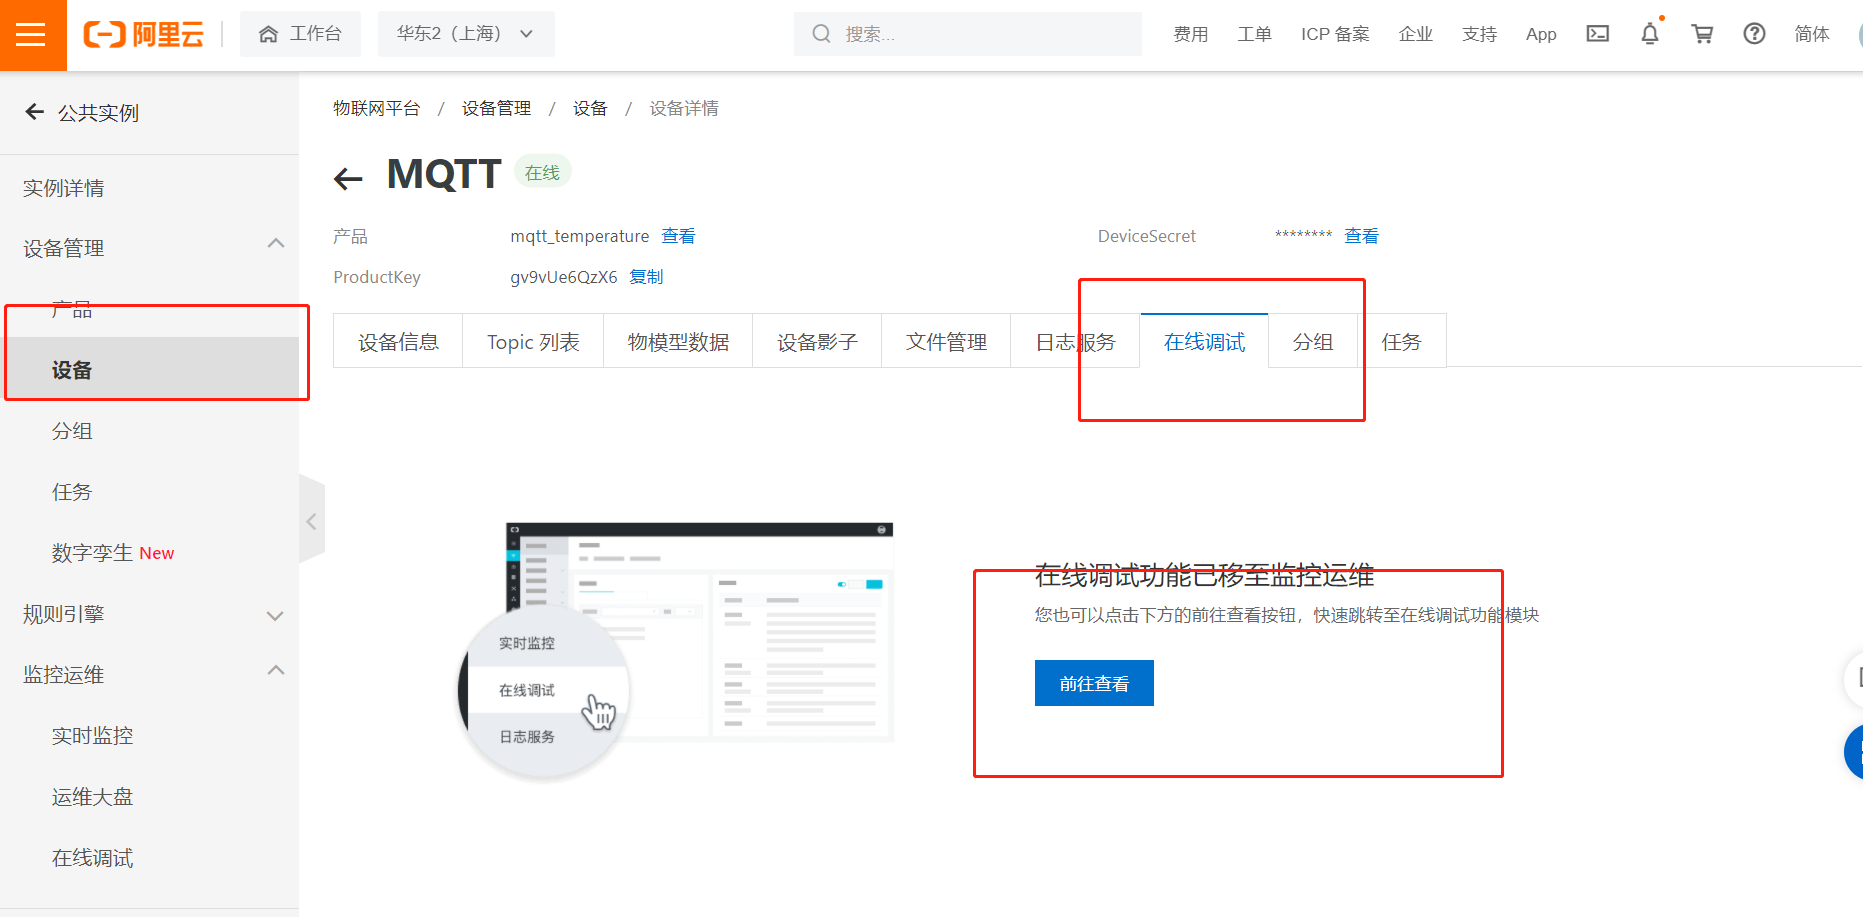Collapse the 设备管理 section
The width and height of the screenshot is (1863, 917).
pyautogui.click(x=276, y=244)
